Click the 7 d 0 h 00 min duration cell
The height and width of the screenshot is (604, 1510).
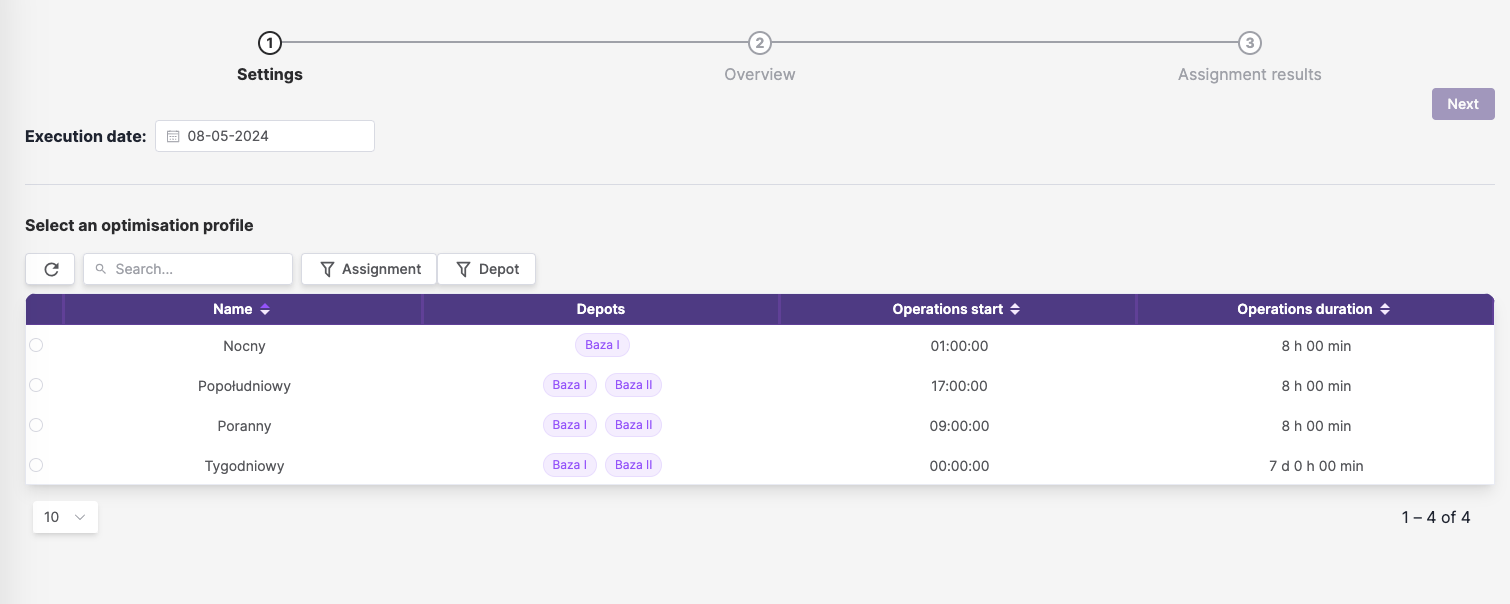click(1316, 466)
